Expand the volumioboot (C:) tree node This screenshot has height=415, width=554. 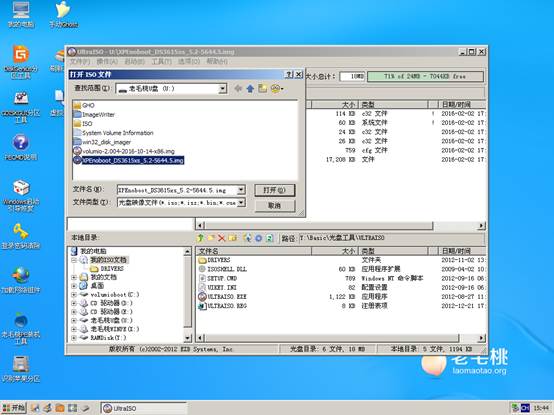pos(74,295)
